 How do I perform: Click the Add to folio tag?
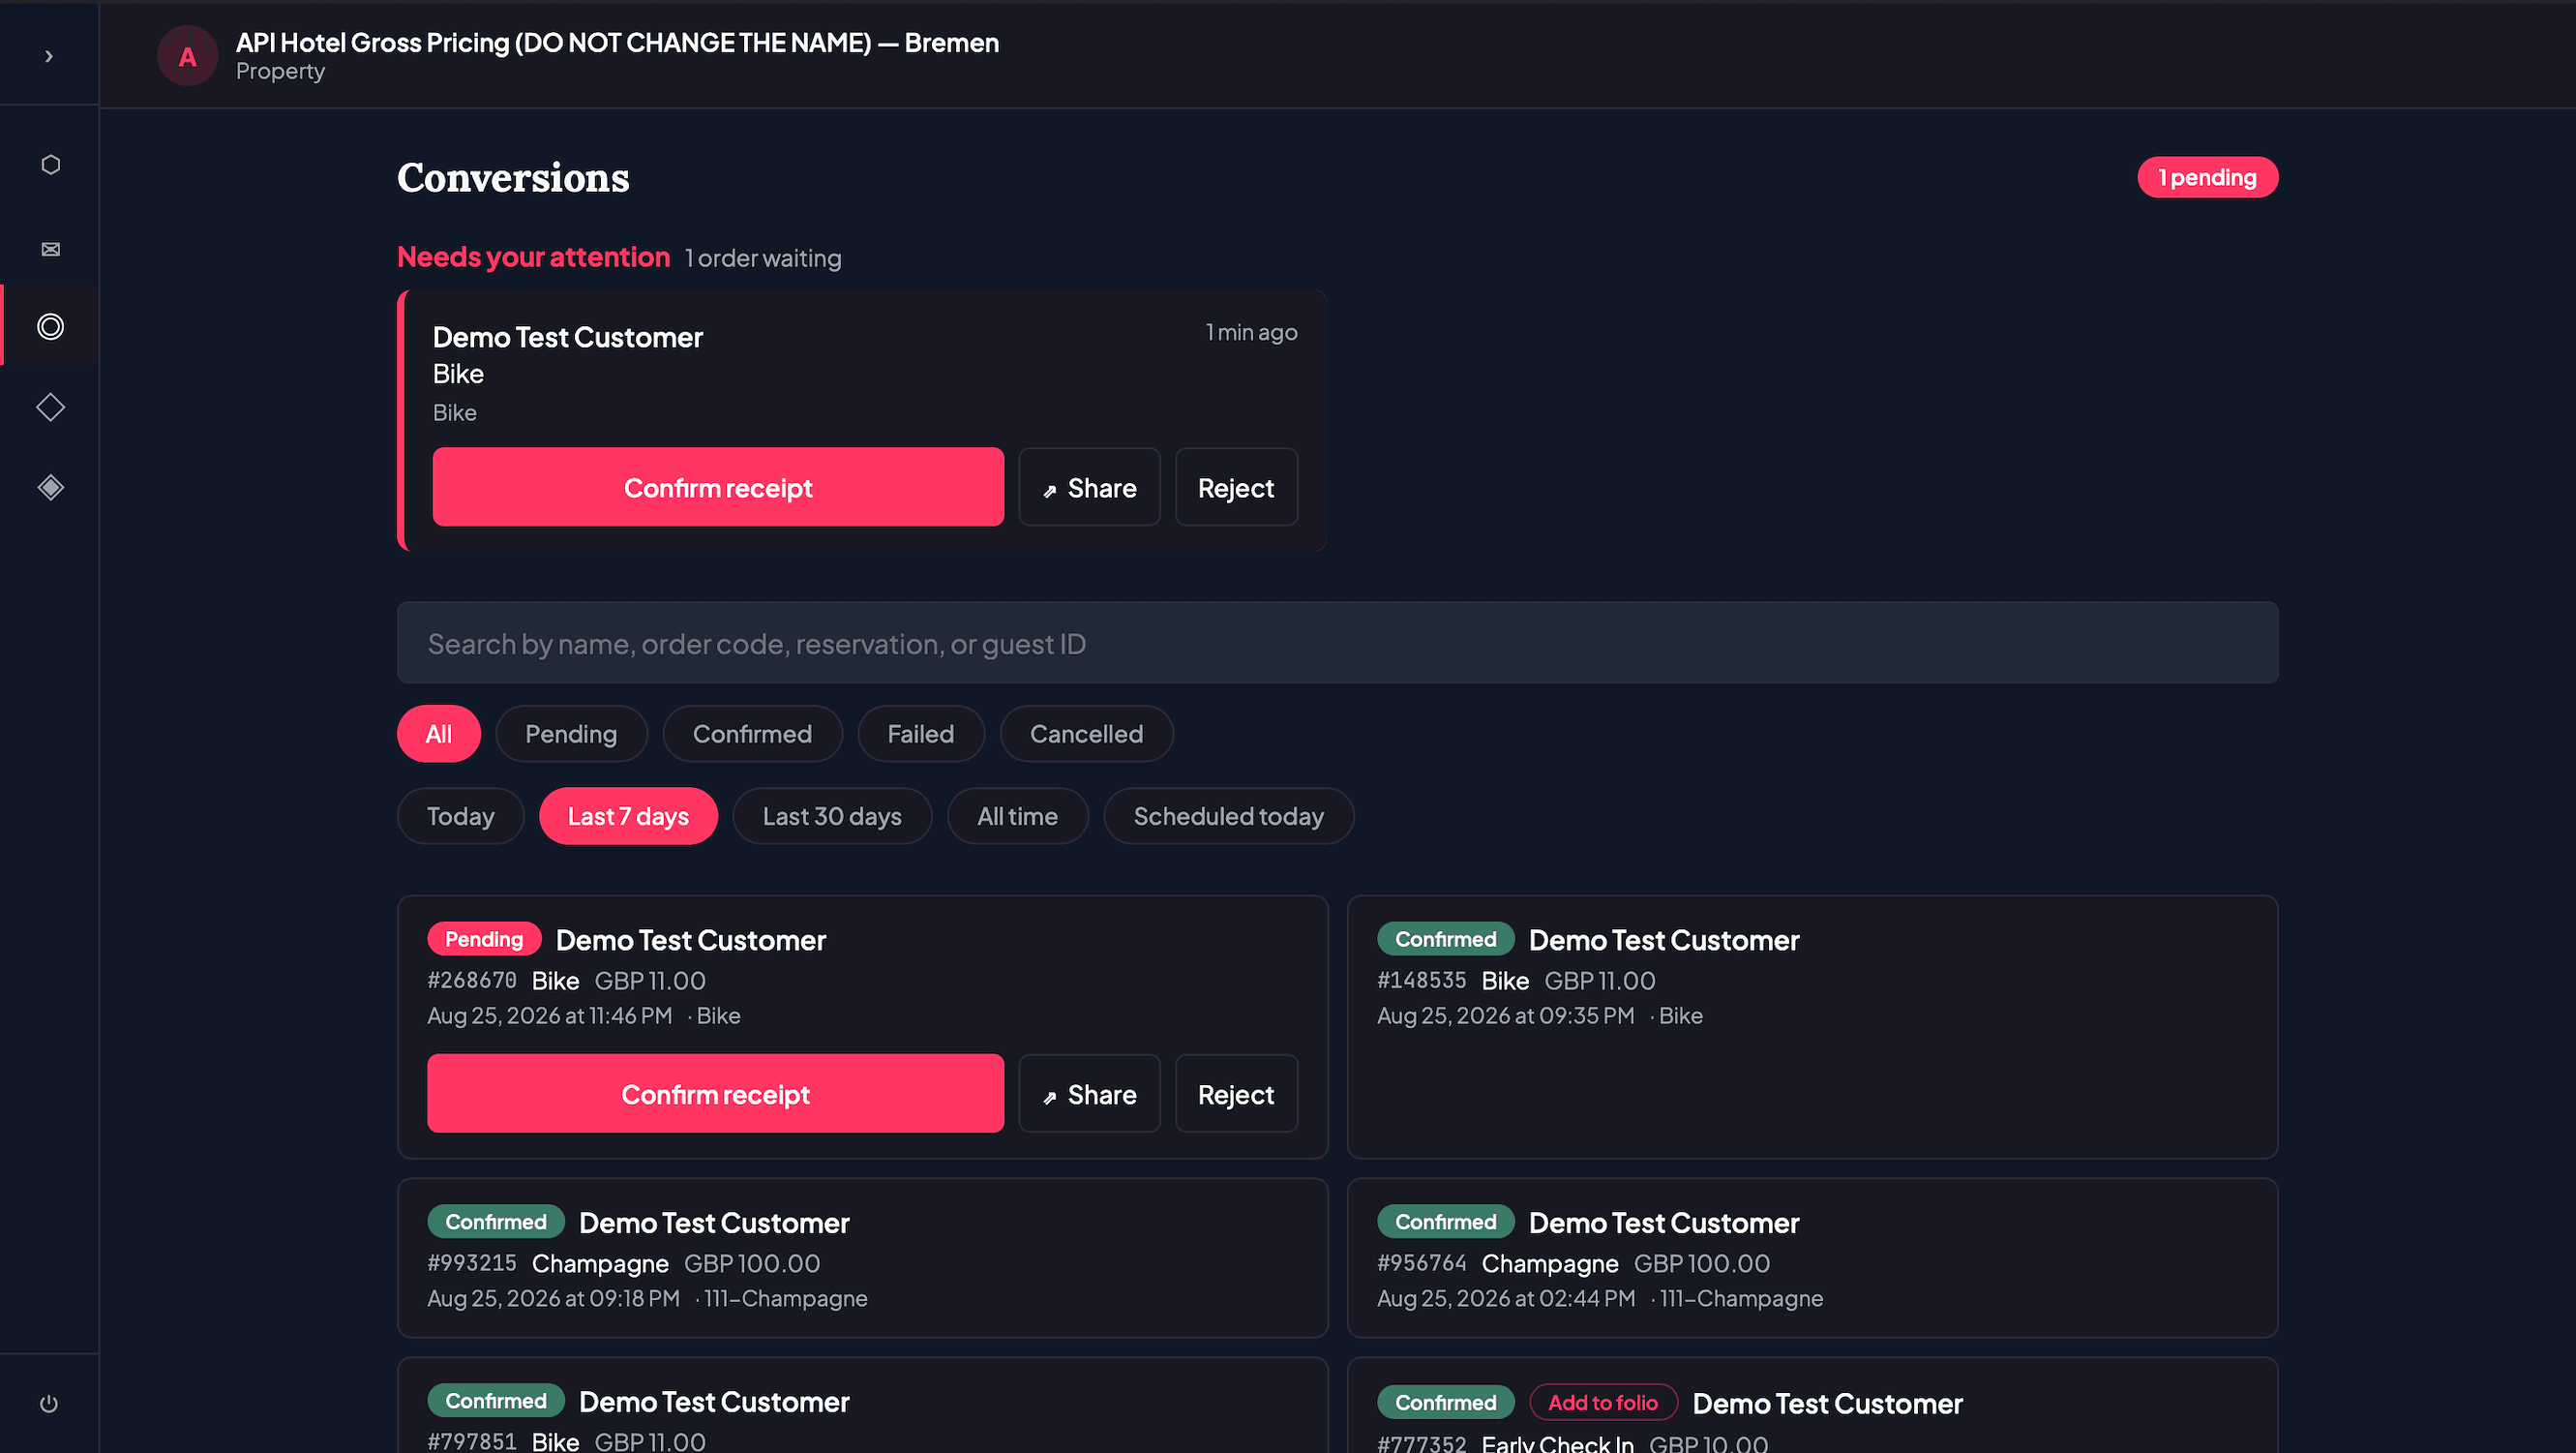[x=1602, y=1402]
